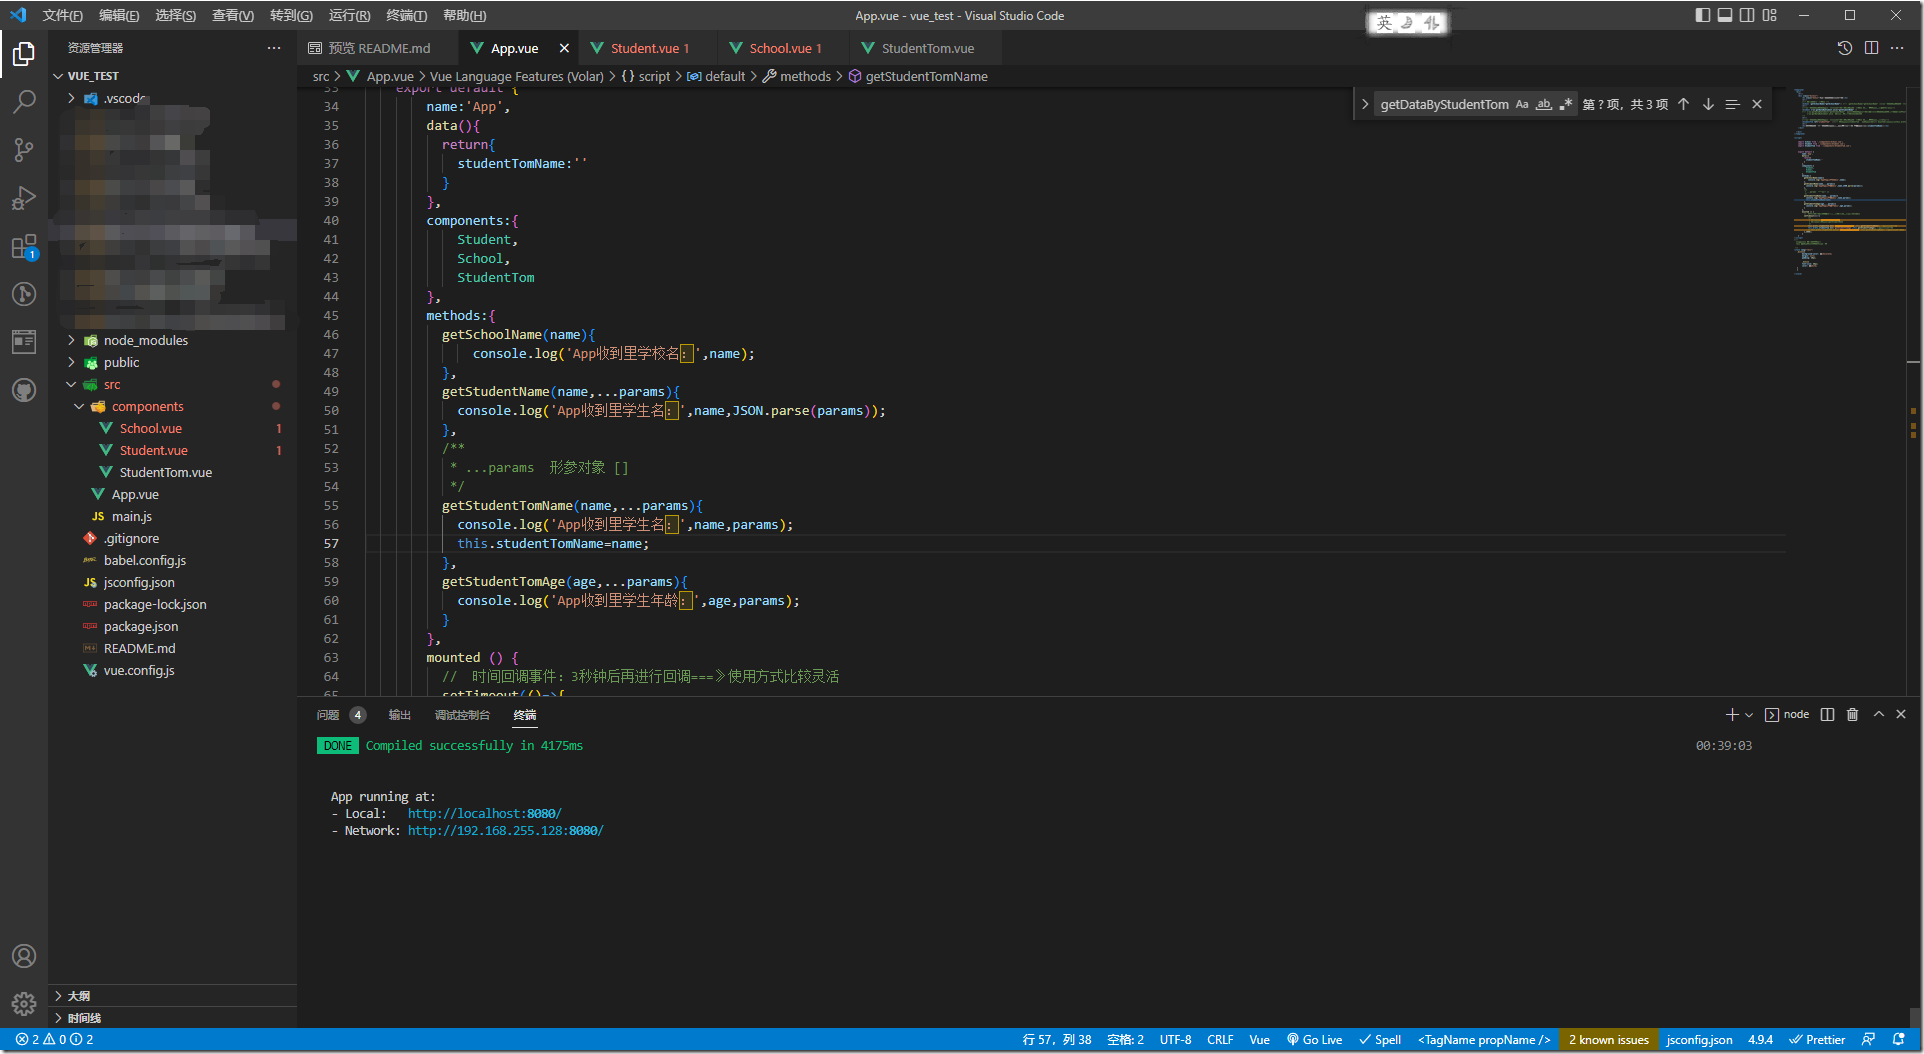The image size is (1924, 1054).
Task: Open the Extensions view
Action: (24, 246)
